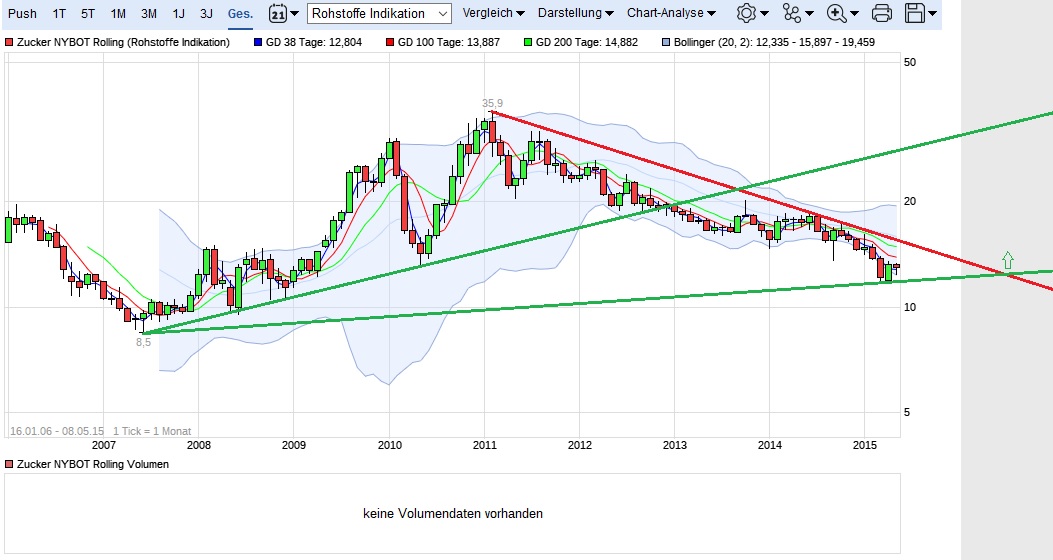Image resolution: width=1053 pixels, height=560 pixels.
Task: Print the chart with printer icon
Action: (x=881, y=13)
